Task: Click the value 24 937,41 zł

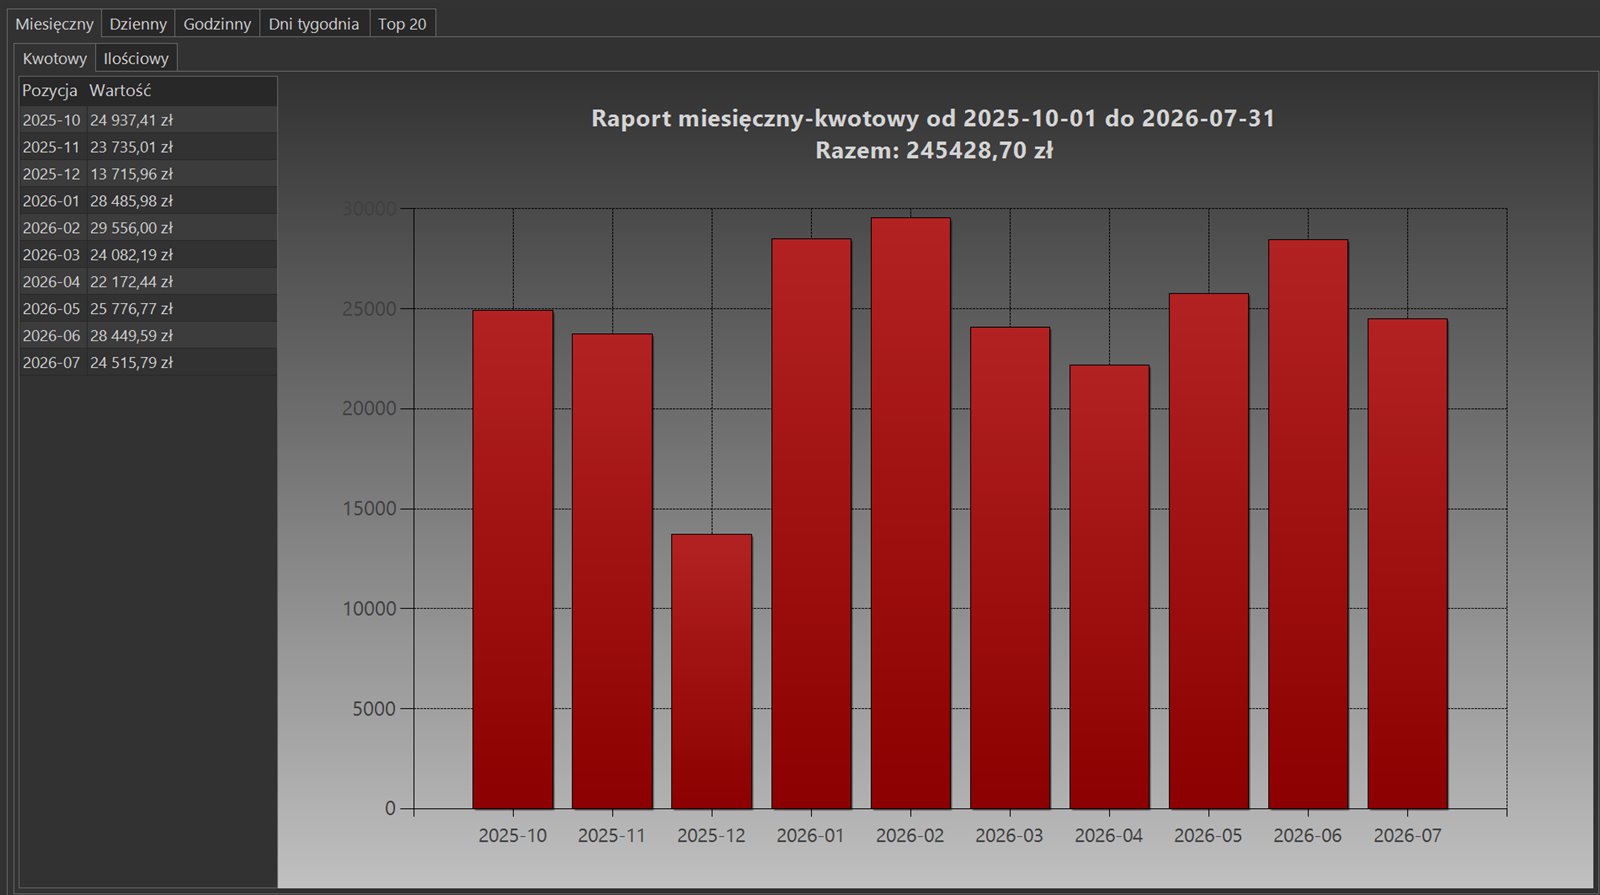Action: coord(131,120)
